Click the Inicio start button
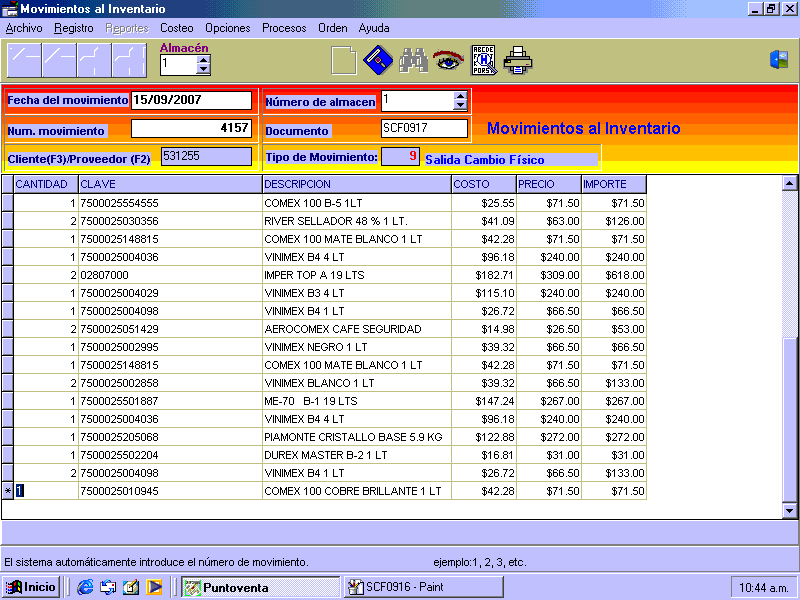Screen dimensions: 800x600 click(31, 587)
